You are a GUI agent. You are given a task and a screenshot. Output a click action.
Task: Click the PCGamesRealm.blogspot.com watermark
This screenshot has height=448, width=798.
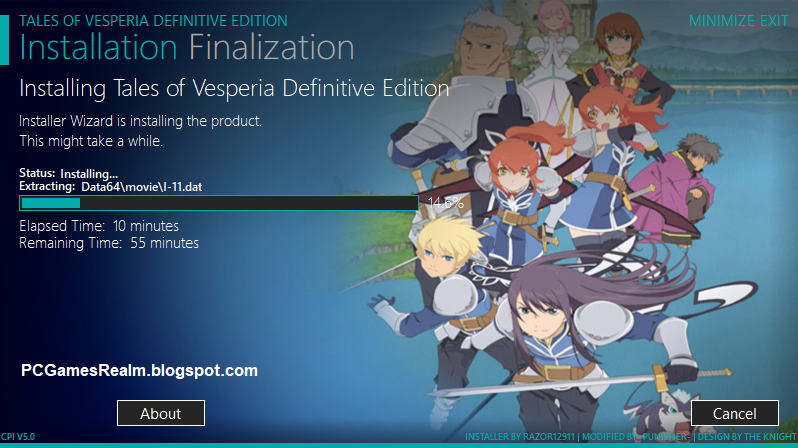139,370
